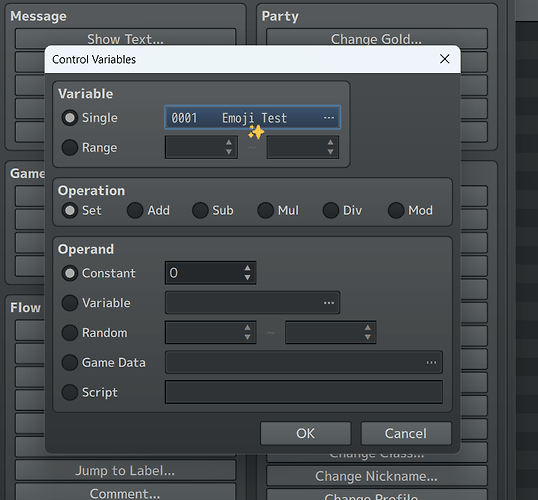Choose the Mod operation
The image size is (538, 500).
tap(396, 210)
